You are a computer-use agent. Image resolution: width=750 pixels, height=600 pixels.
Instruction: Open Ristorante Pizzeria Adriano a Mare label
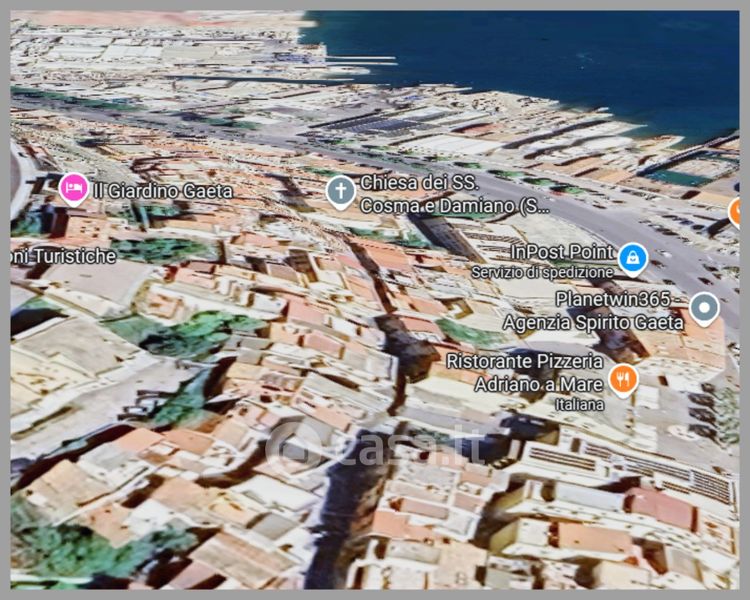[525, 373]
